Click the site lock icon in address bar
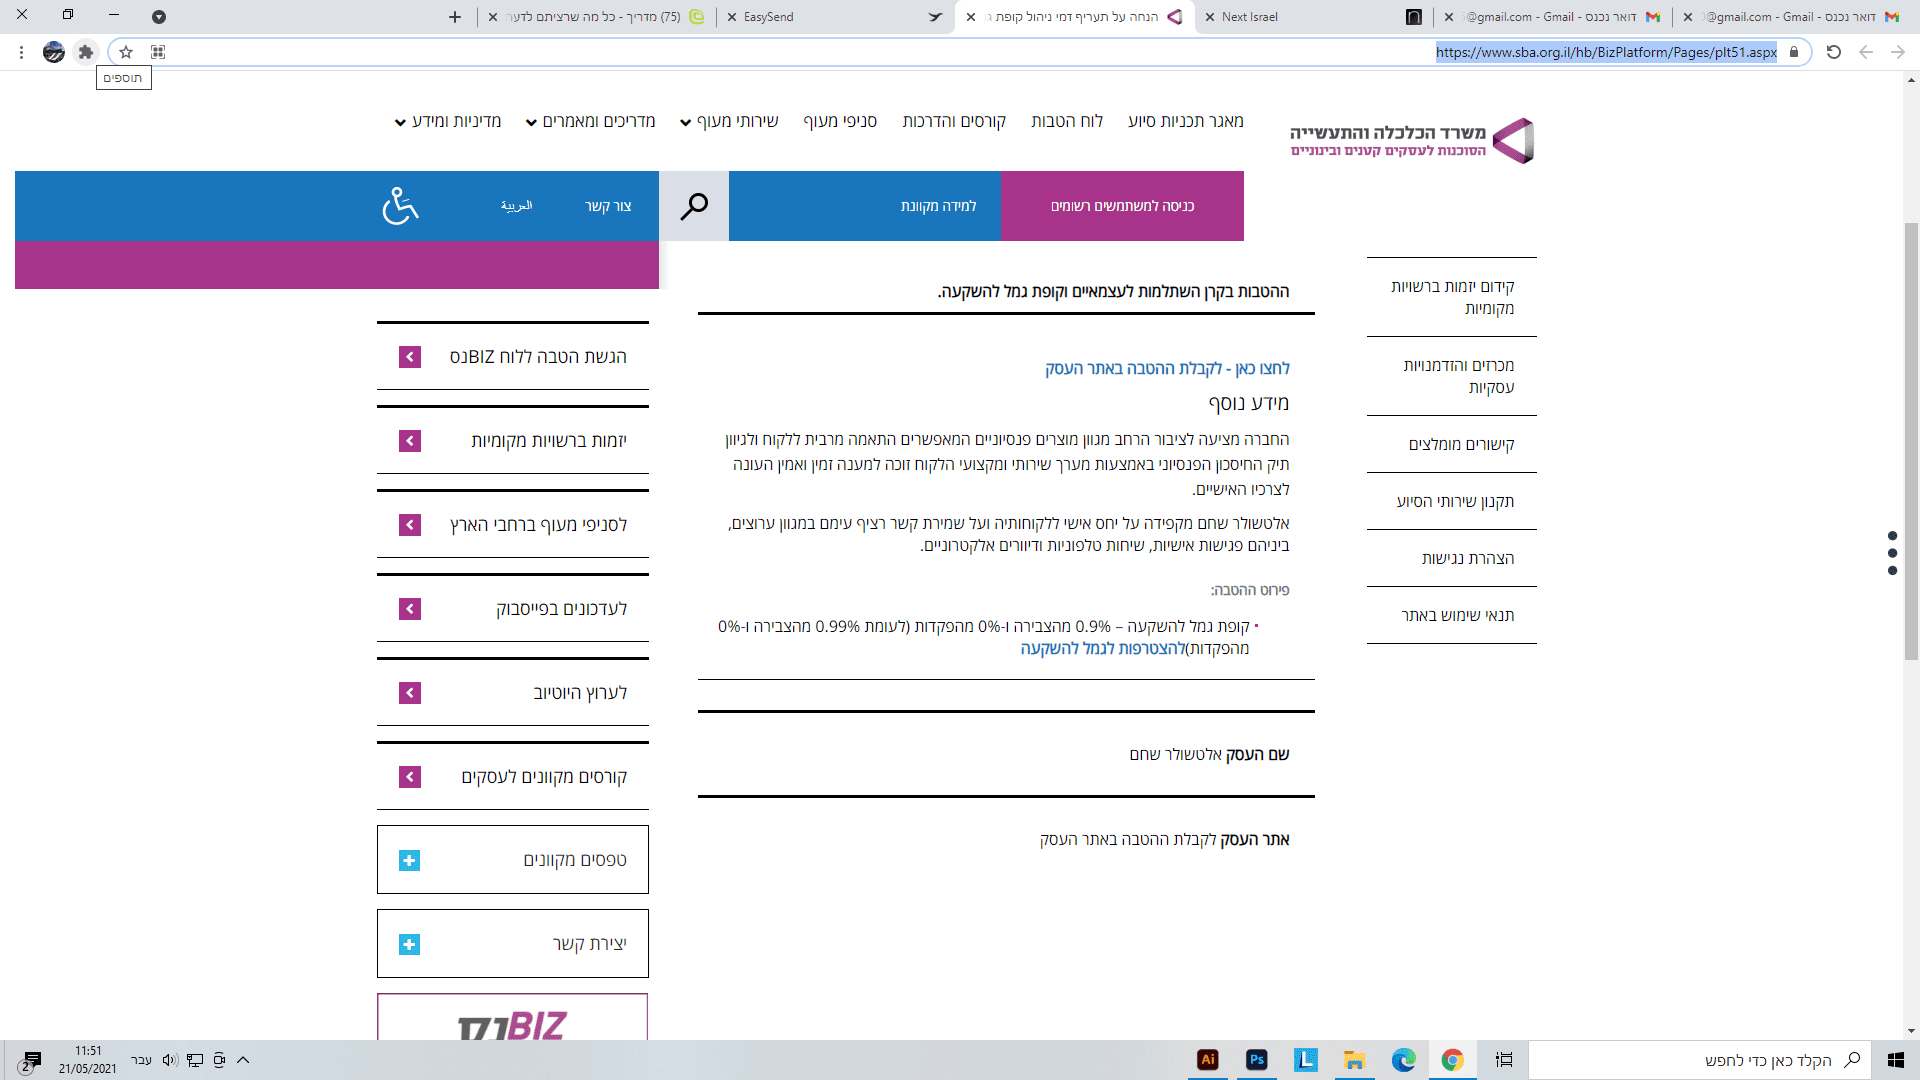Image resolution: width=1920 pixels, height=1080 pixels. [1794, 52]
